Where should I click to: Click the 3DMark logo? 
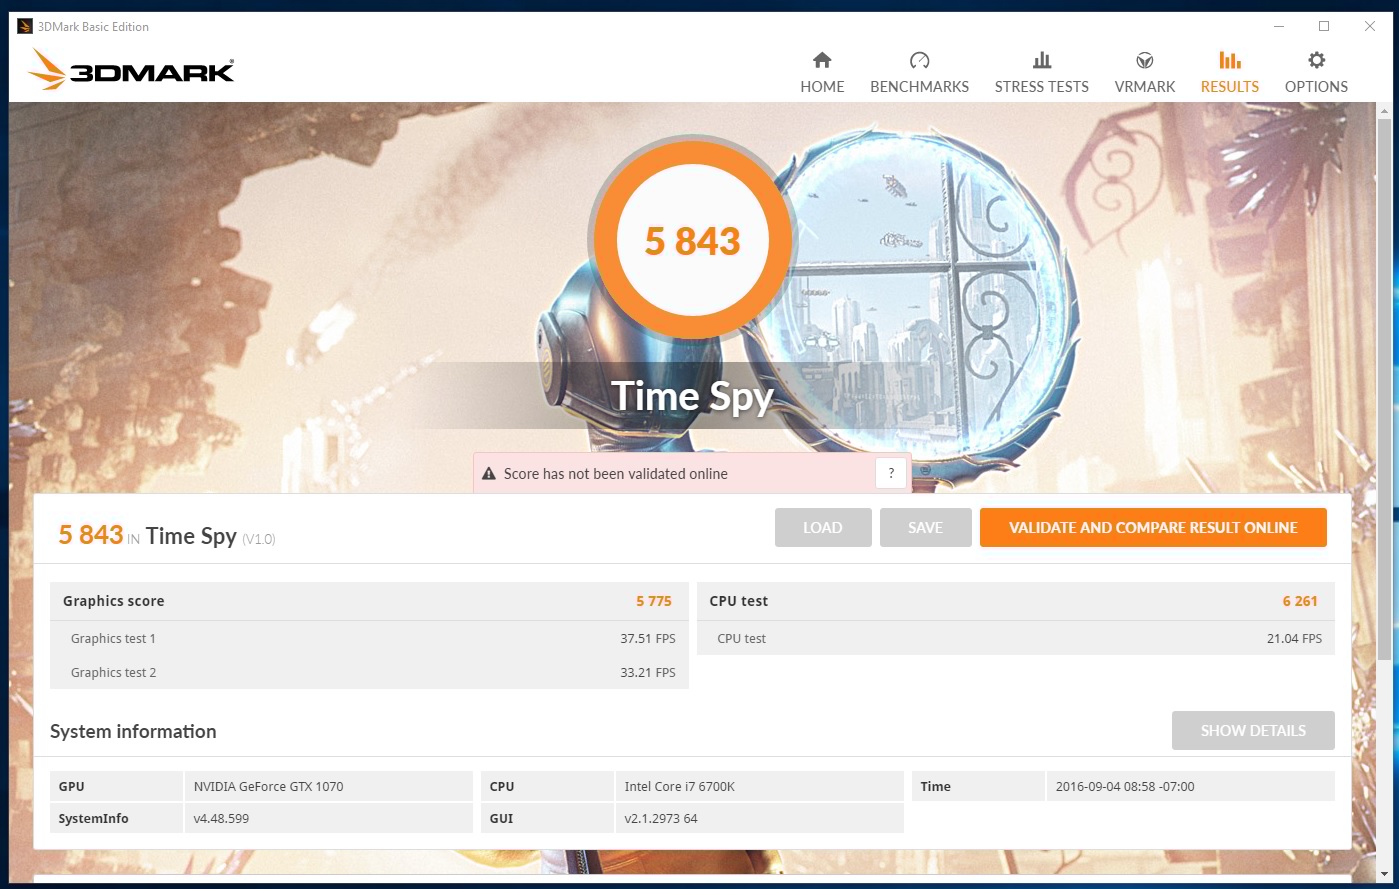pyautogui.click(x=131, y=70)
